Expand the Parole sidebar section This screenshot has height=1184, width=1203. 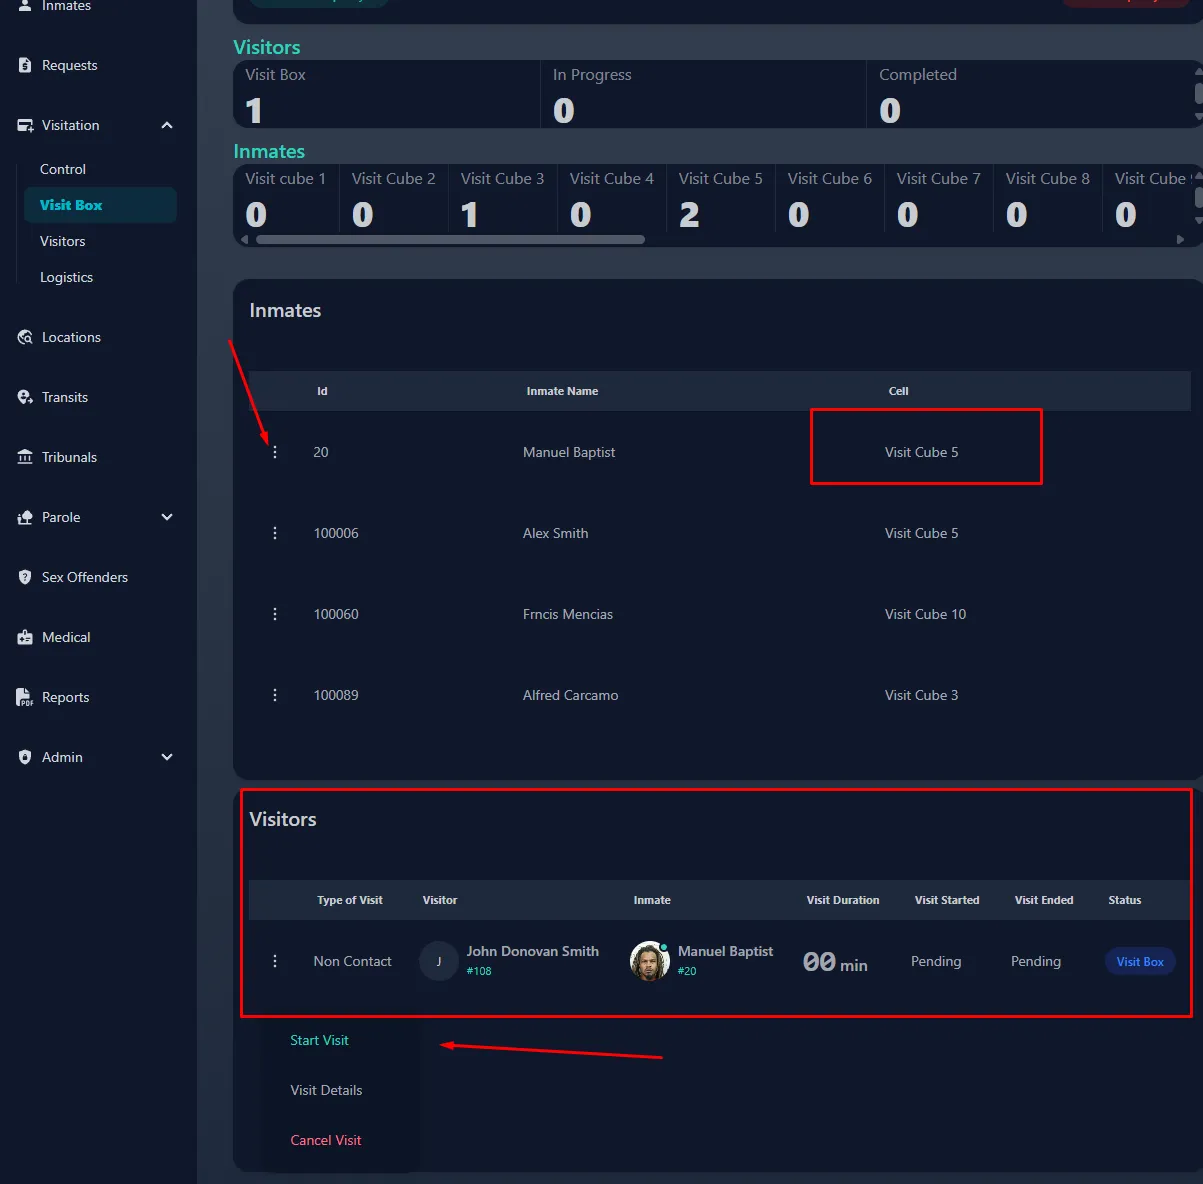167,517
